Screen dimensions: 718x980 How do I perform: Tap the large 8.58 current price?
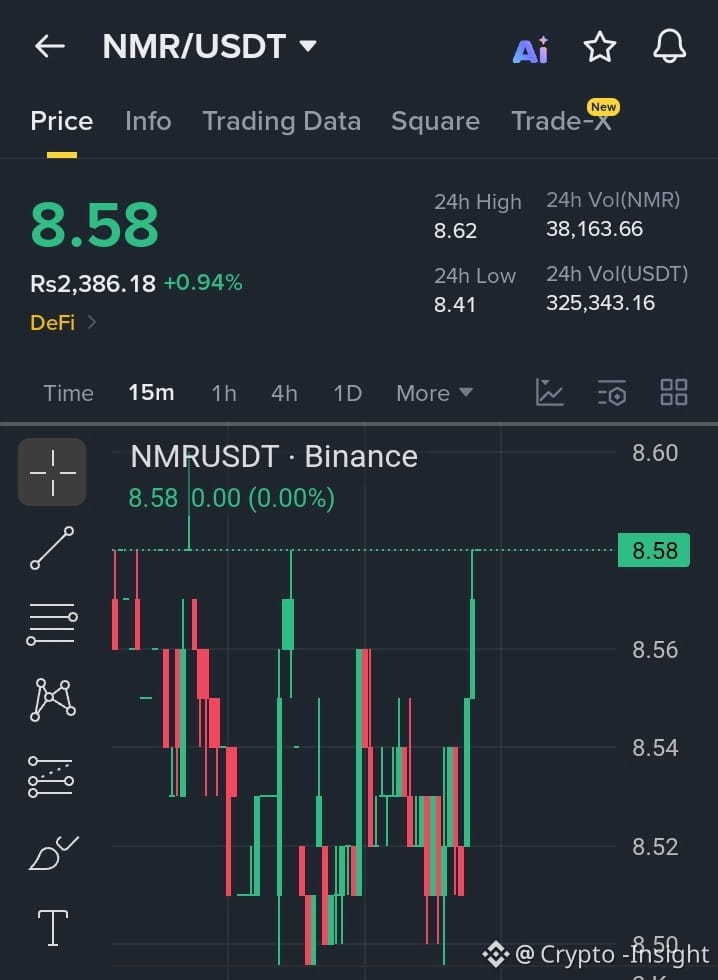[x=94, y=224]
